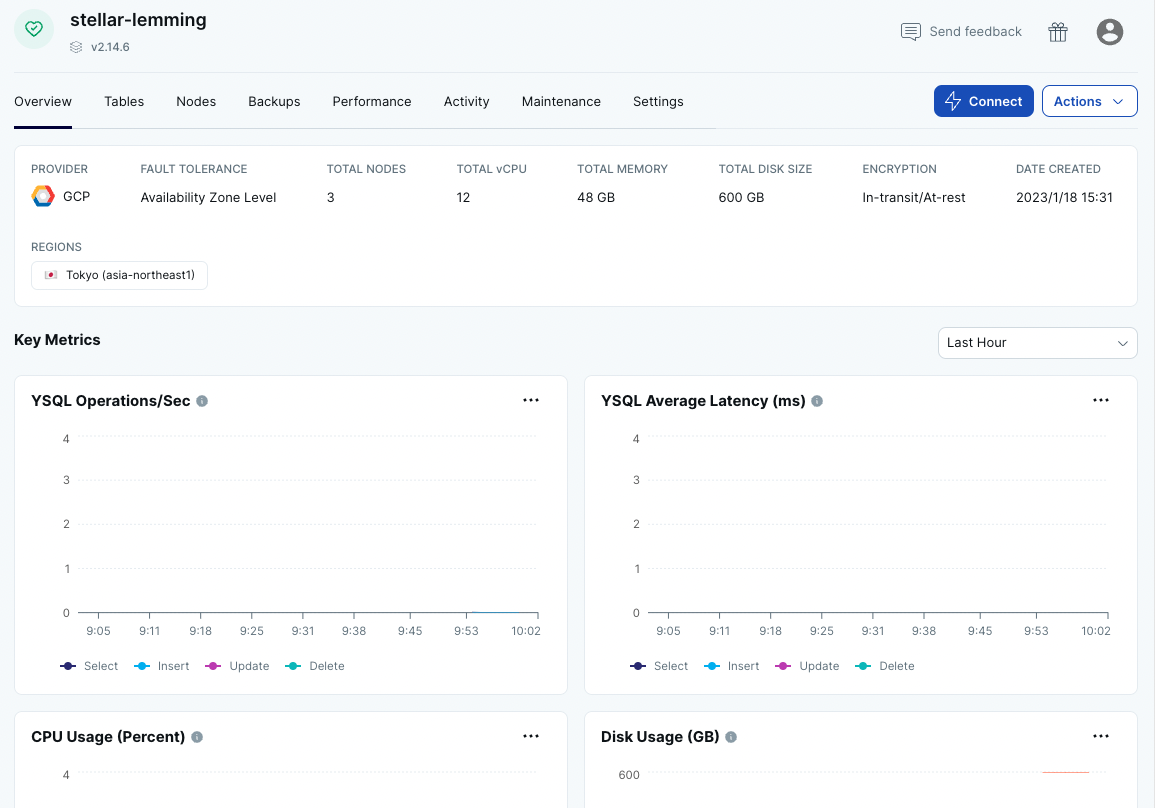Click the cluster health heart icon
Viewport: 1155px width, 808px height.
[x=34, y=29]
